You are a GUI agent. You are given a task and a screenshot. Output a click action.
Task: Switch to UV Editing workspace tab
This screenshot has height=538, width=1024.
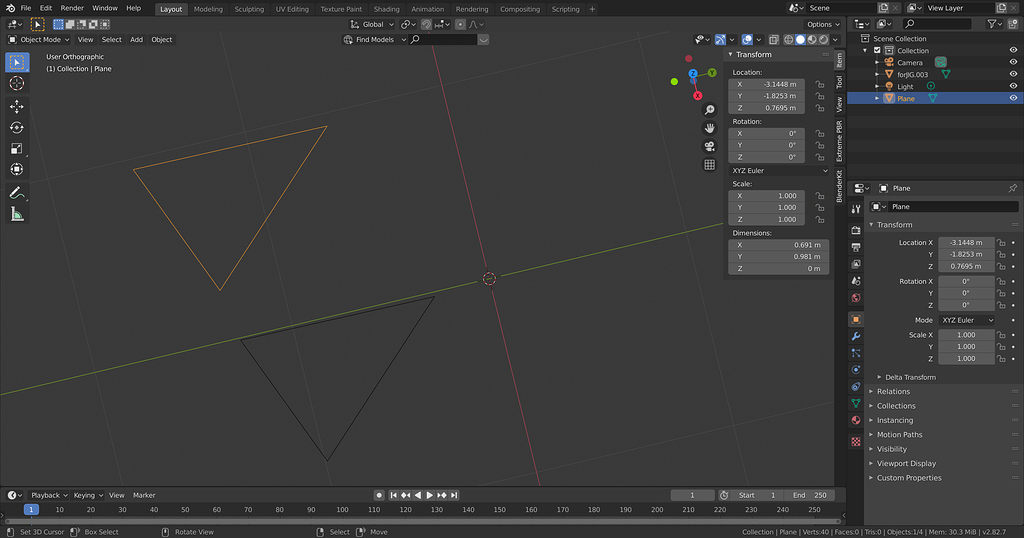tap(292, 9)
